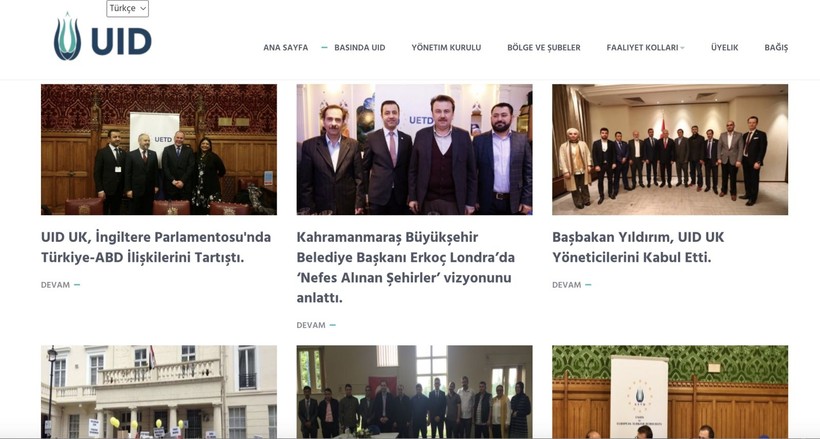Expand the Faaliyet Kolları menu arrow

coord(682,48)
